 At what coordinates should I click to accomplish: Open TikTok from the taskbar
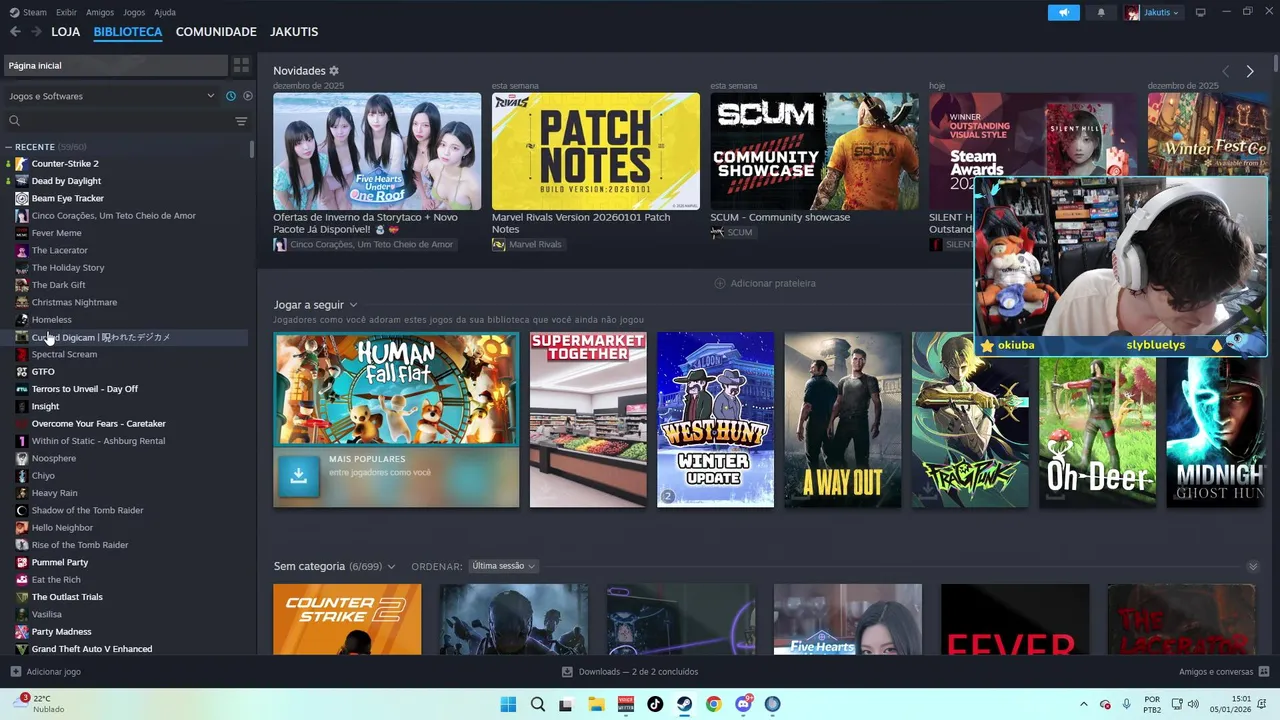pyautogui.click(x=655, y=704)
